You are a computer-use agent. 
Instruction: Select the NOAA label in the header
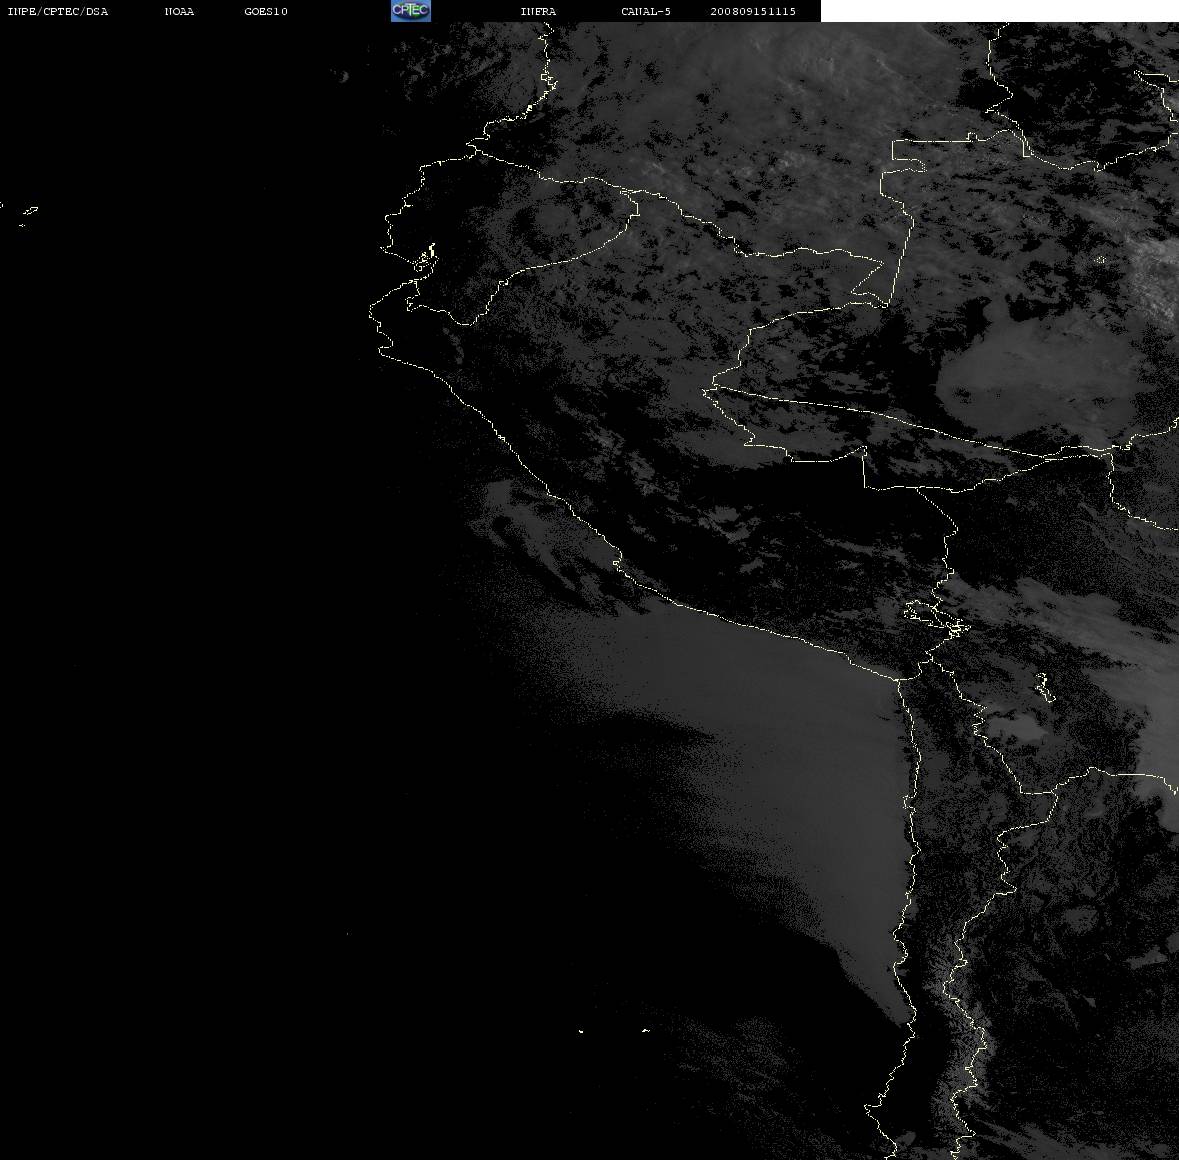click(179, 11)
